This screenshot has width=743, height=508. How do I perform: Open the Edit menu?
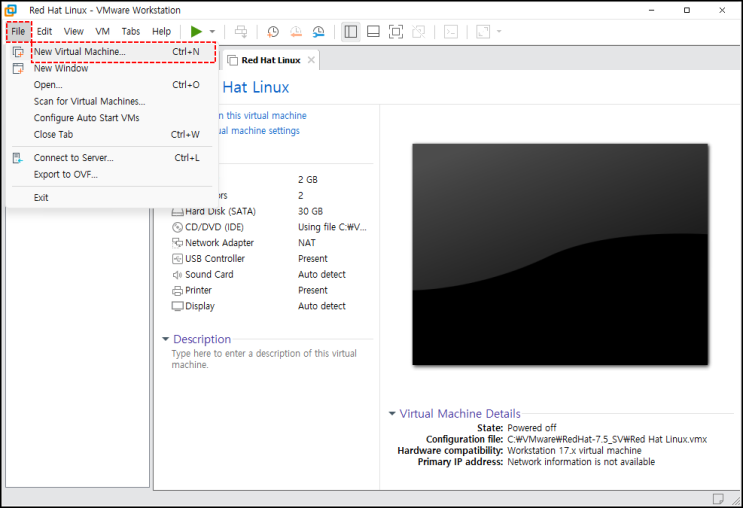pos(45,31)
